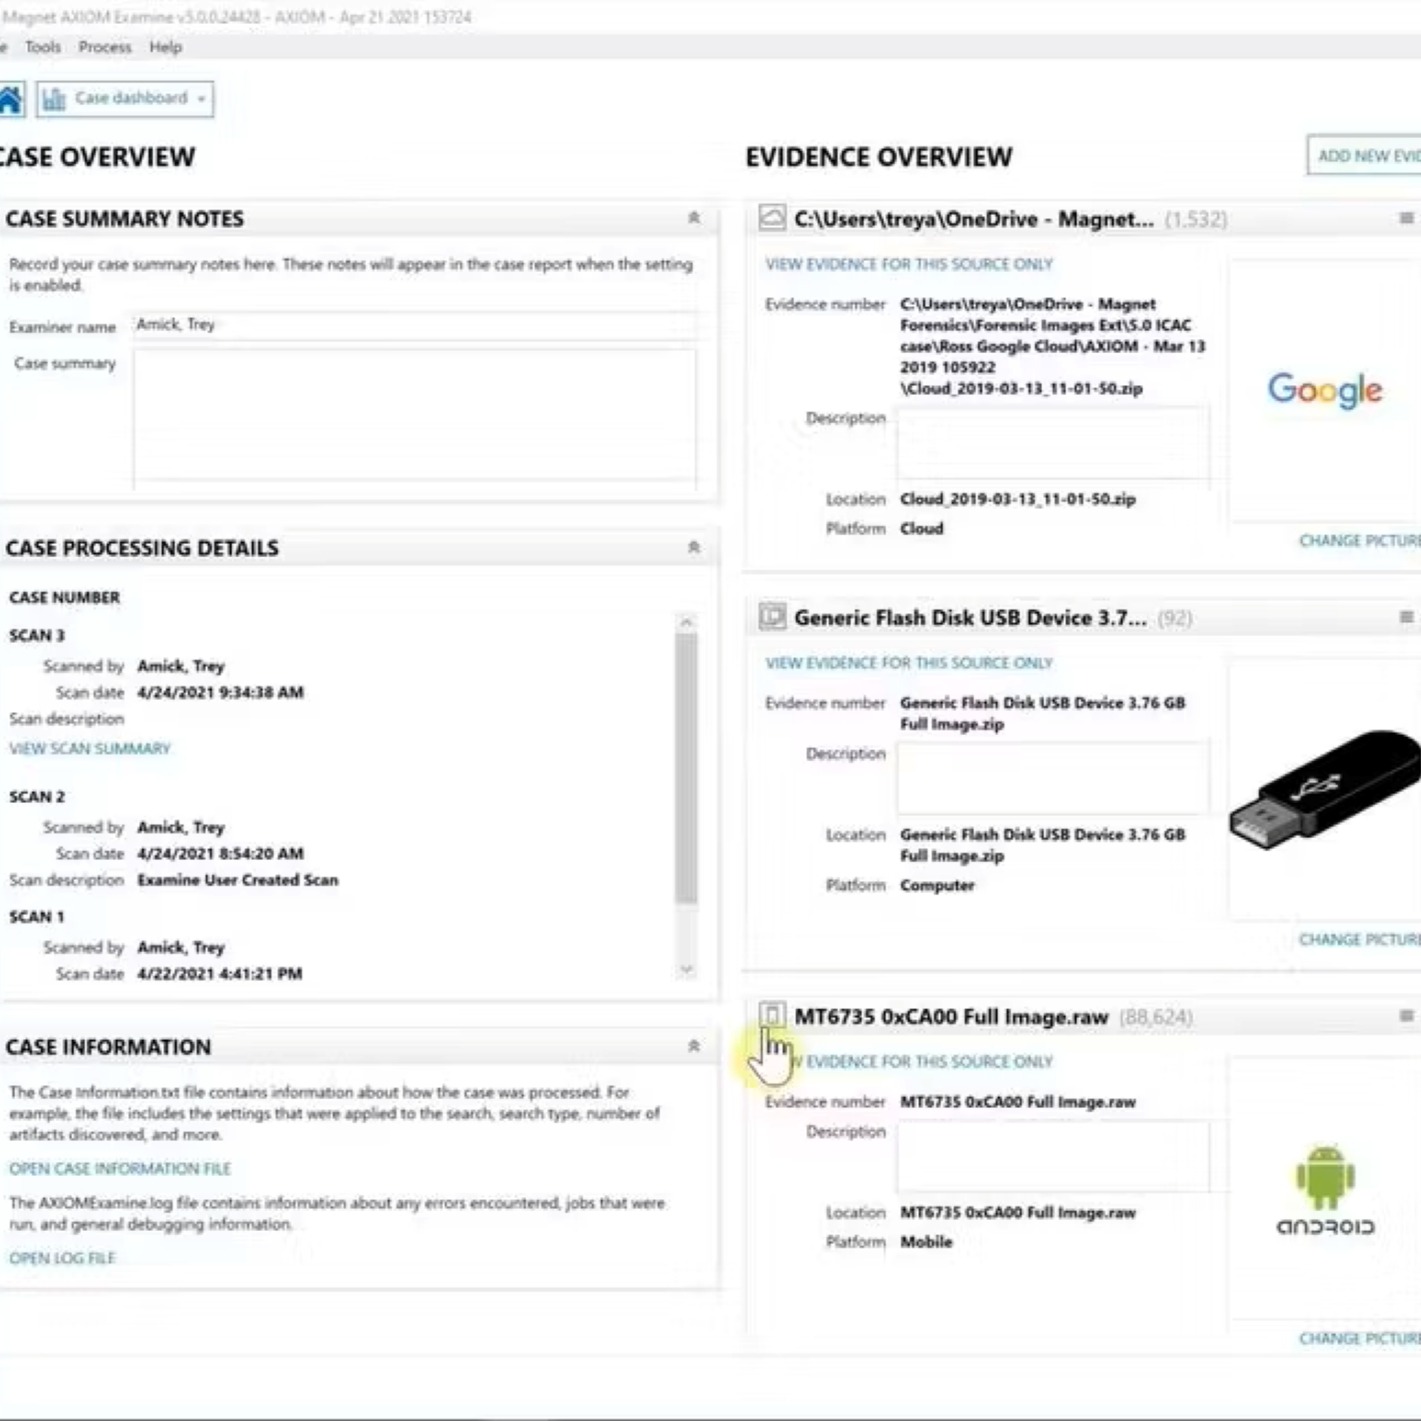This screenshot has height=1421, width=1421.
Task: Click the MT6735 mobile source icon
Action: 772,1016
